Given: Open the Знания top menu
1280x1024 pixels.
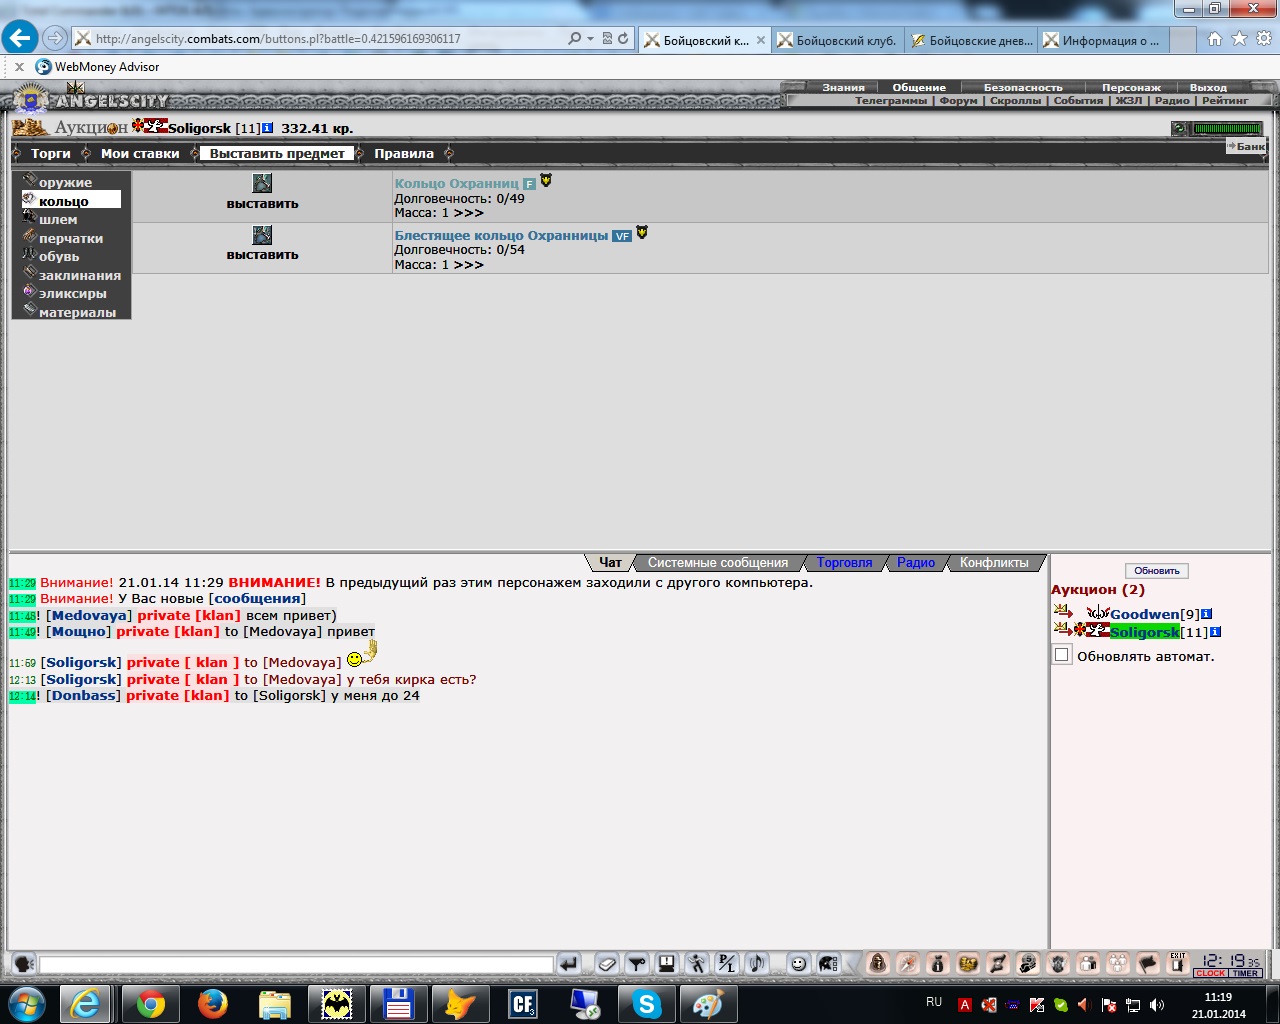Looking at the screenshot, I should pyautogui.click(x=843, y=87).
